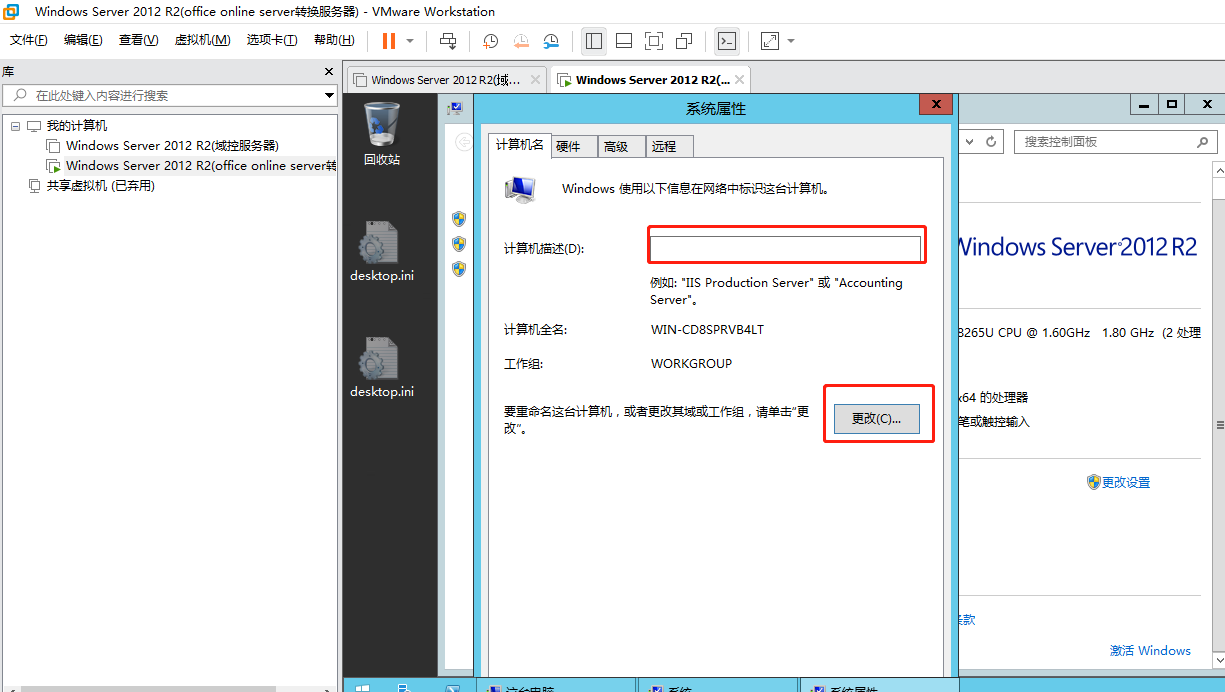Close the Windows Server 2012 R2(域… tab
1225x692 pixels.
536,80
